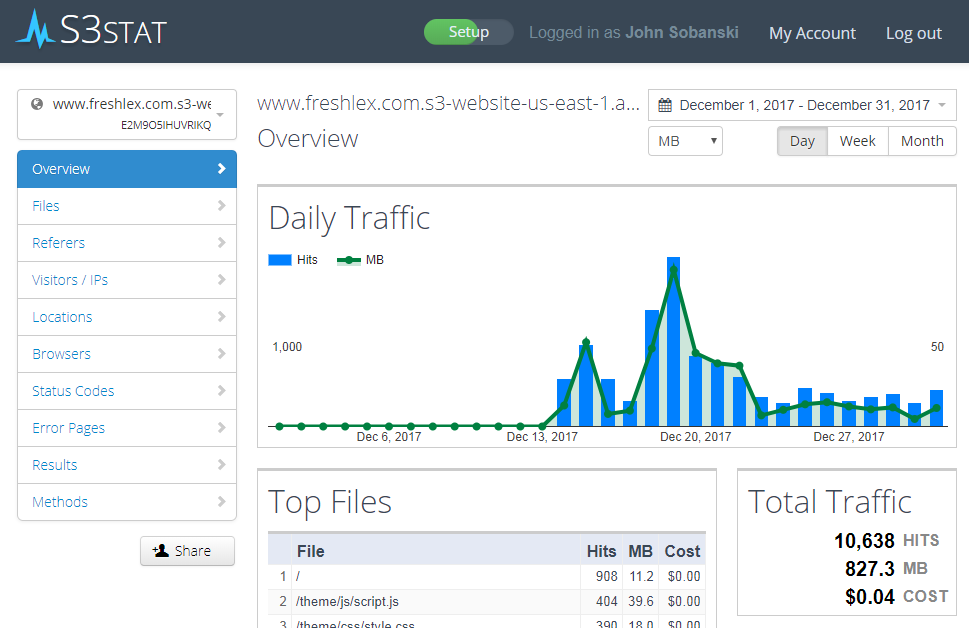Click the chevron arrow next to Files
This screenshot has width=969, height=628.
(x=222, y=205)
